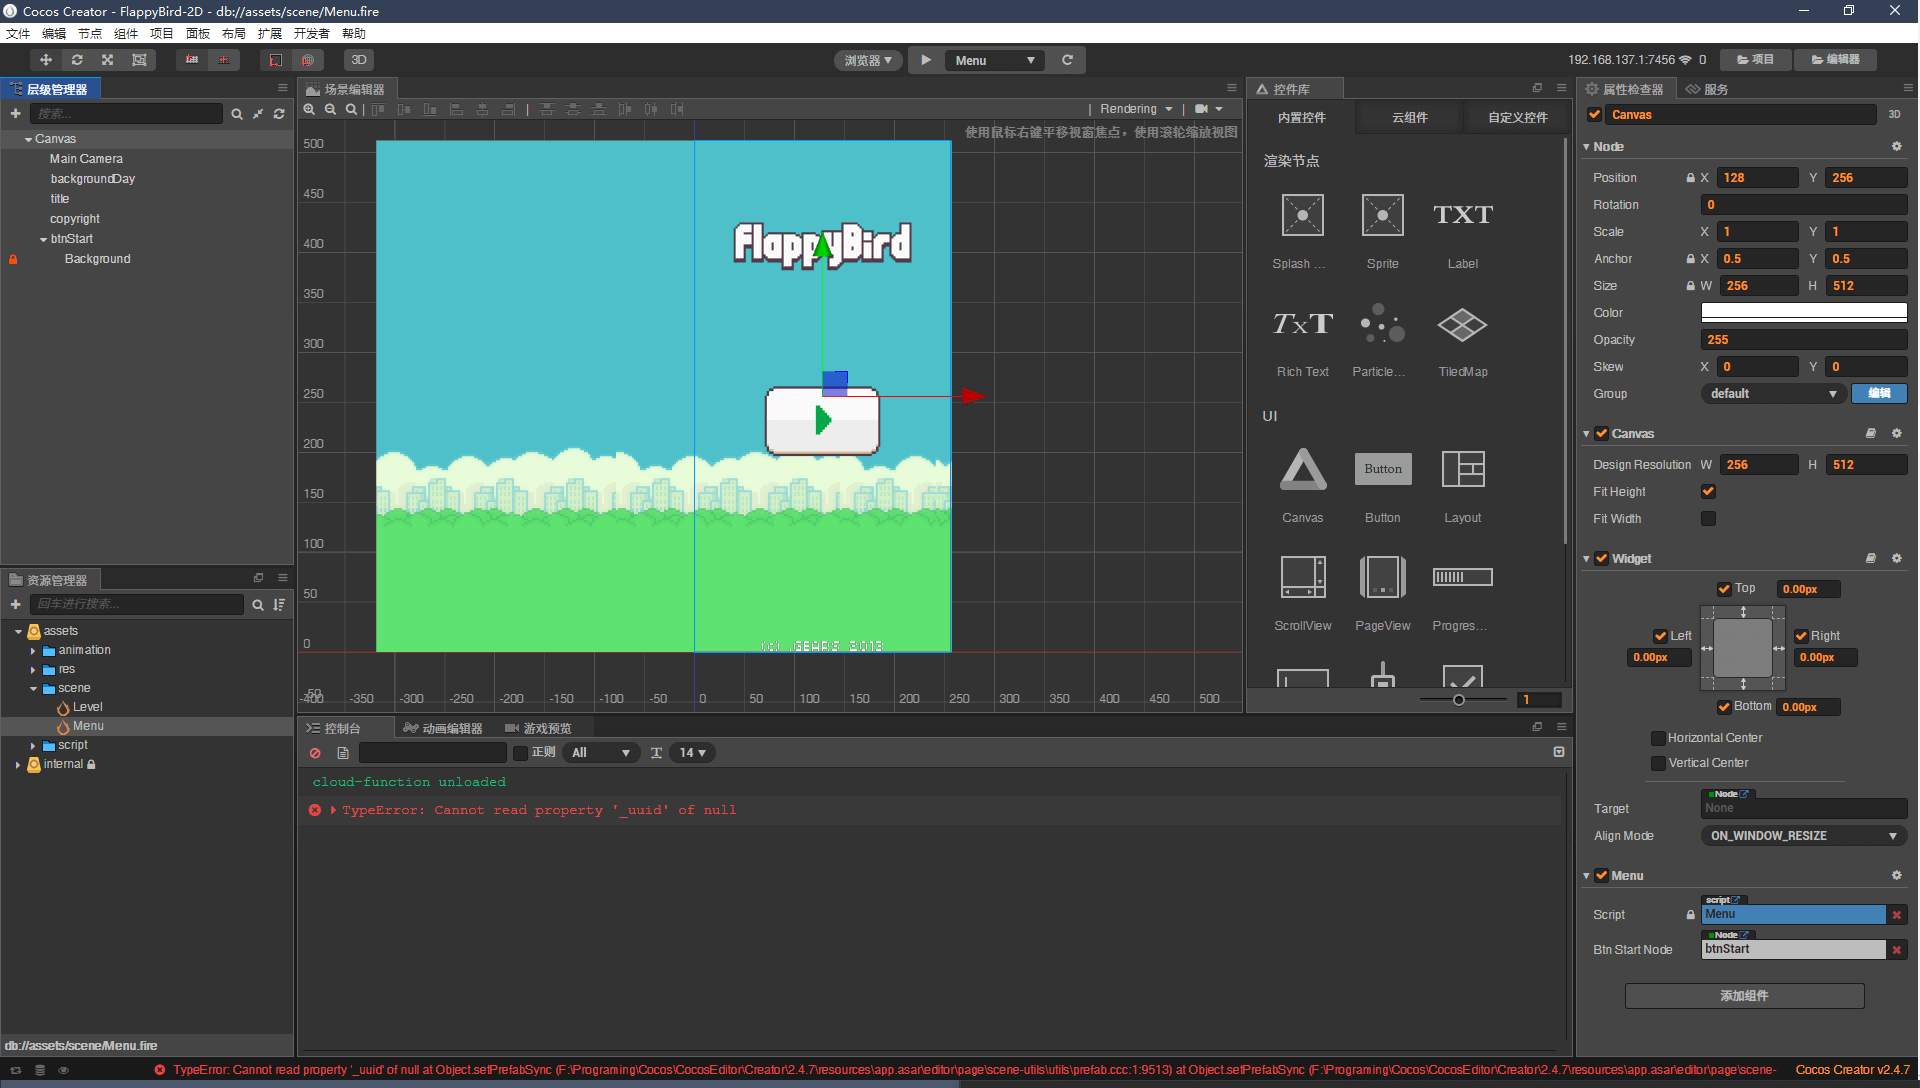Collapse the btnStart node in hierarchy
This screenshot has height=1088, width=1920.
click(43, 240)
